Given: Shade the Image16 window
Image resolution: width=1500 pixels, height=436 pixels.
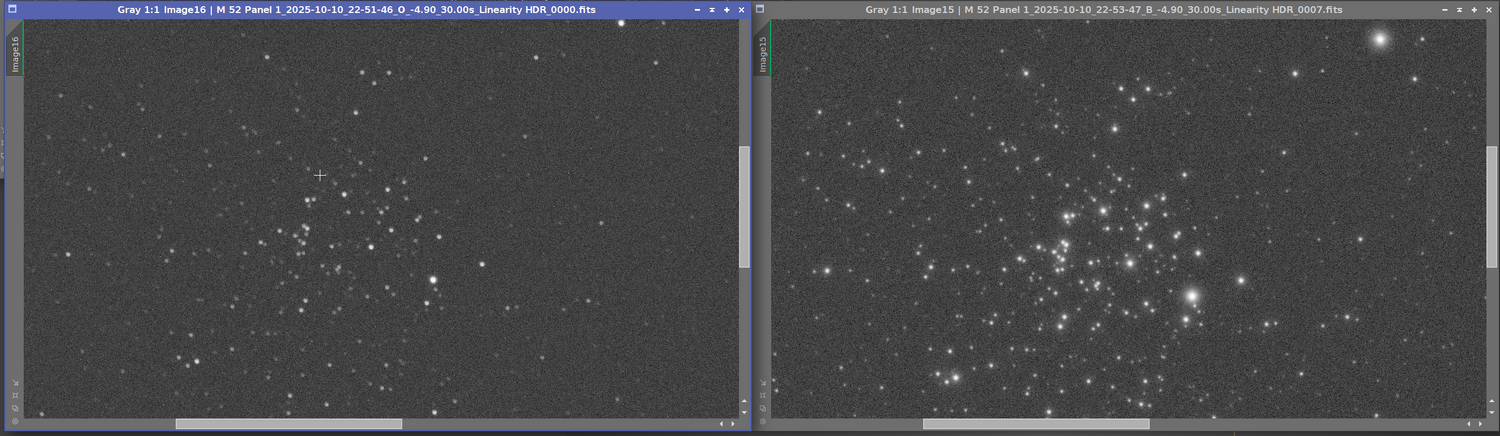Looking at the screenshot, I should (x=712, y=9).
